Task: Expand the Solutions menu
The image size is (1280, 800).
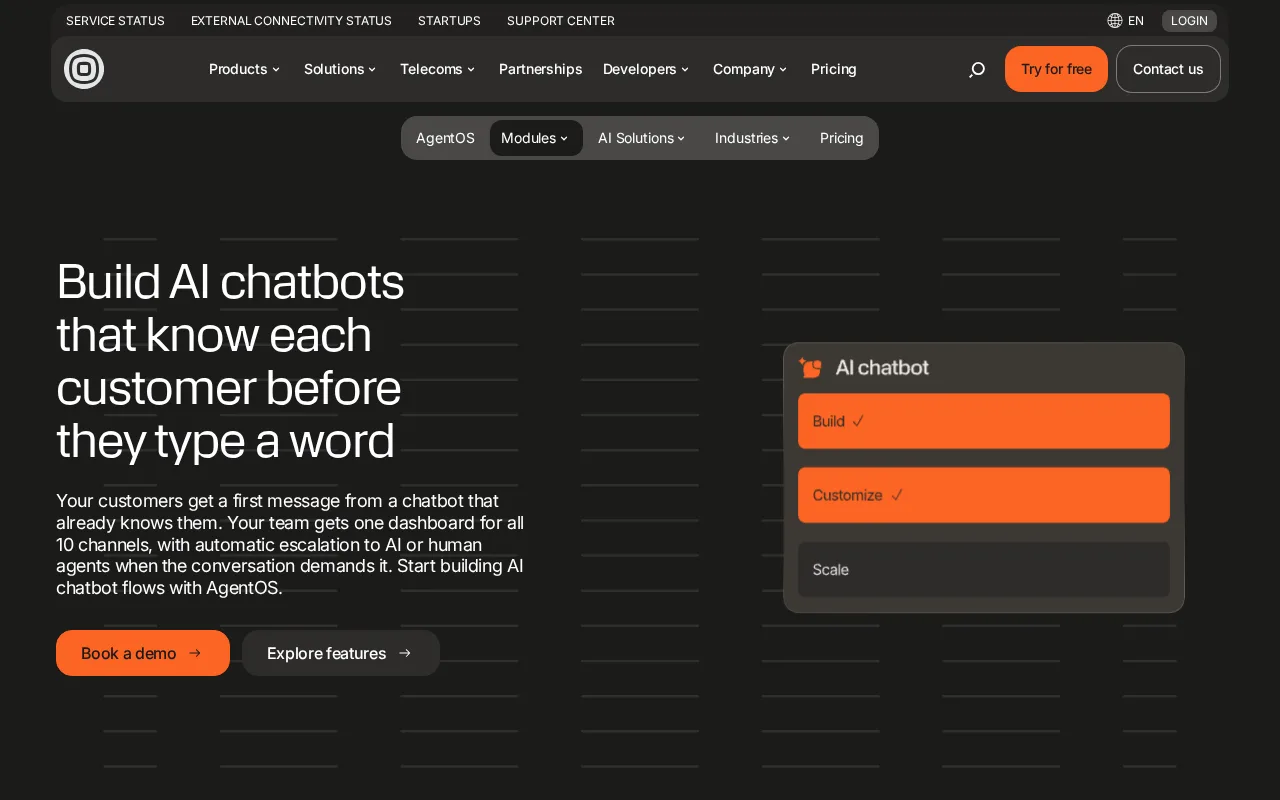Action: (340, 69)
